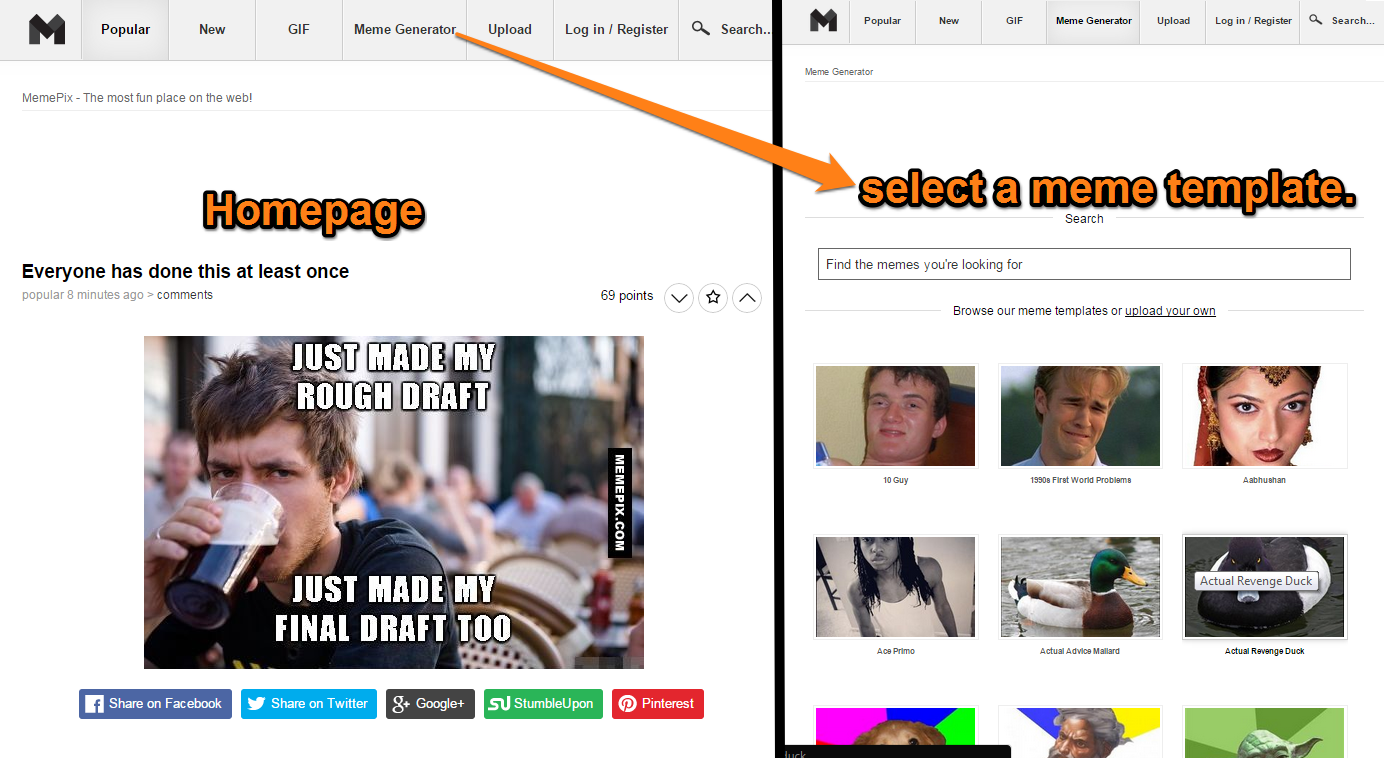Share on StumbleUpon
This screenshot has height=758, width=1384.
544,704
